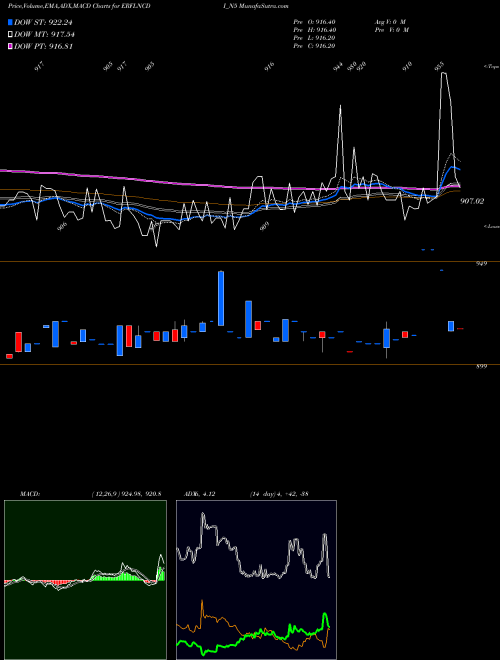The width and height of the screenshot is (500, 660).
Task: Click the Pre L: 916.20 value
Action: [x=314, y=38]
